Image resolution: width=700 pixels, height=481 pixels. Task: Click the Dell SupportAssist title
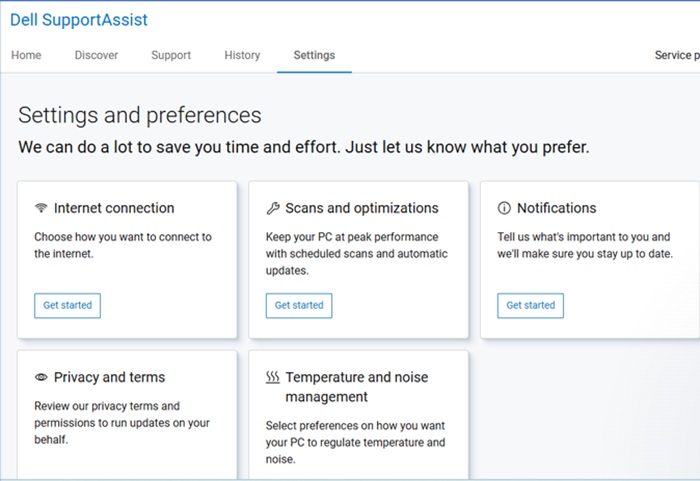(79, 20)
